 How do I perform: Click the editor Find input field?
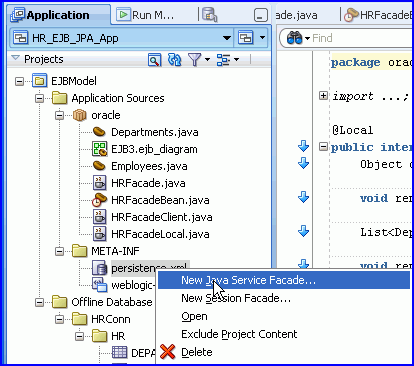[362, 38]
